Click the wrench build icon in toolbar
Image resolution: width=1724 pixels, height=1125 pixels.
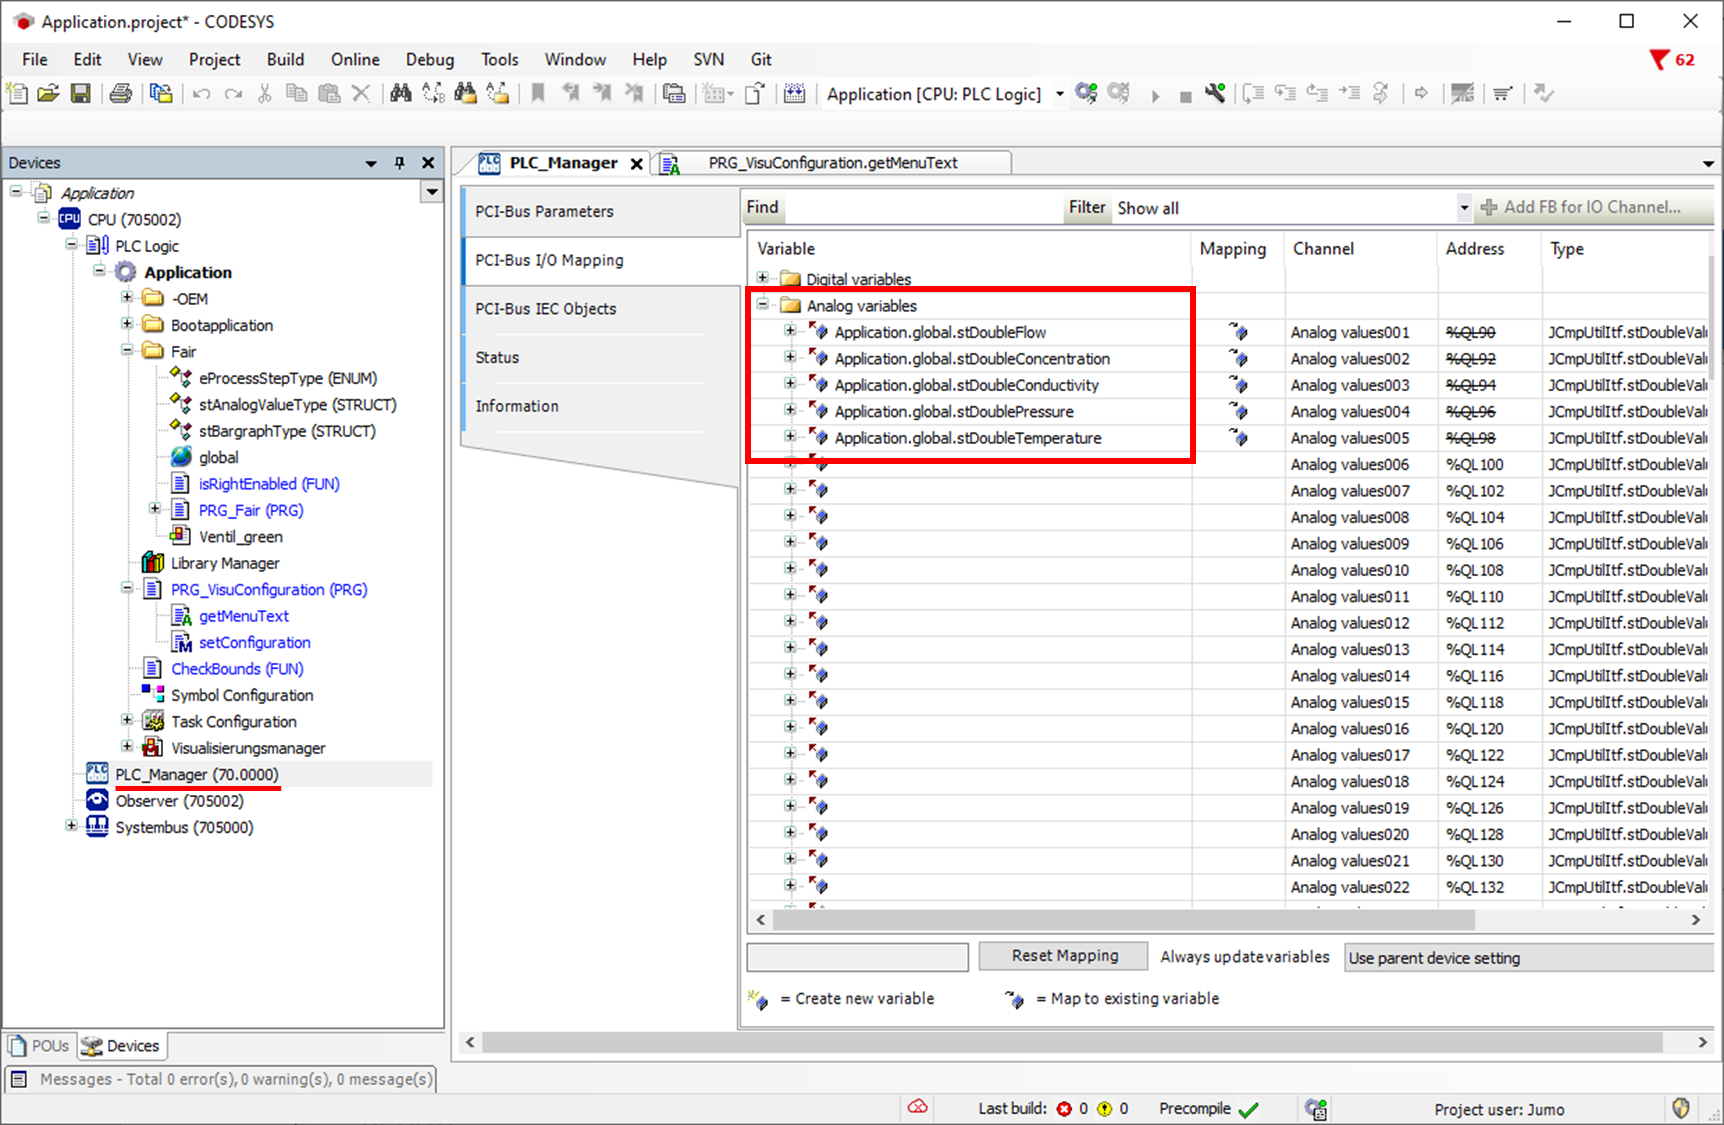(1215, 93)
